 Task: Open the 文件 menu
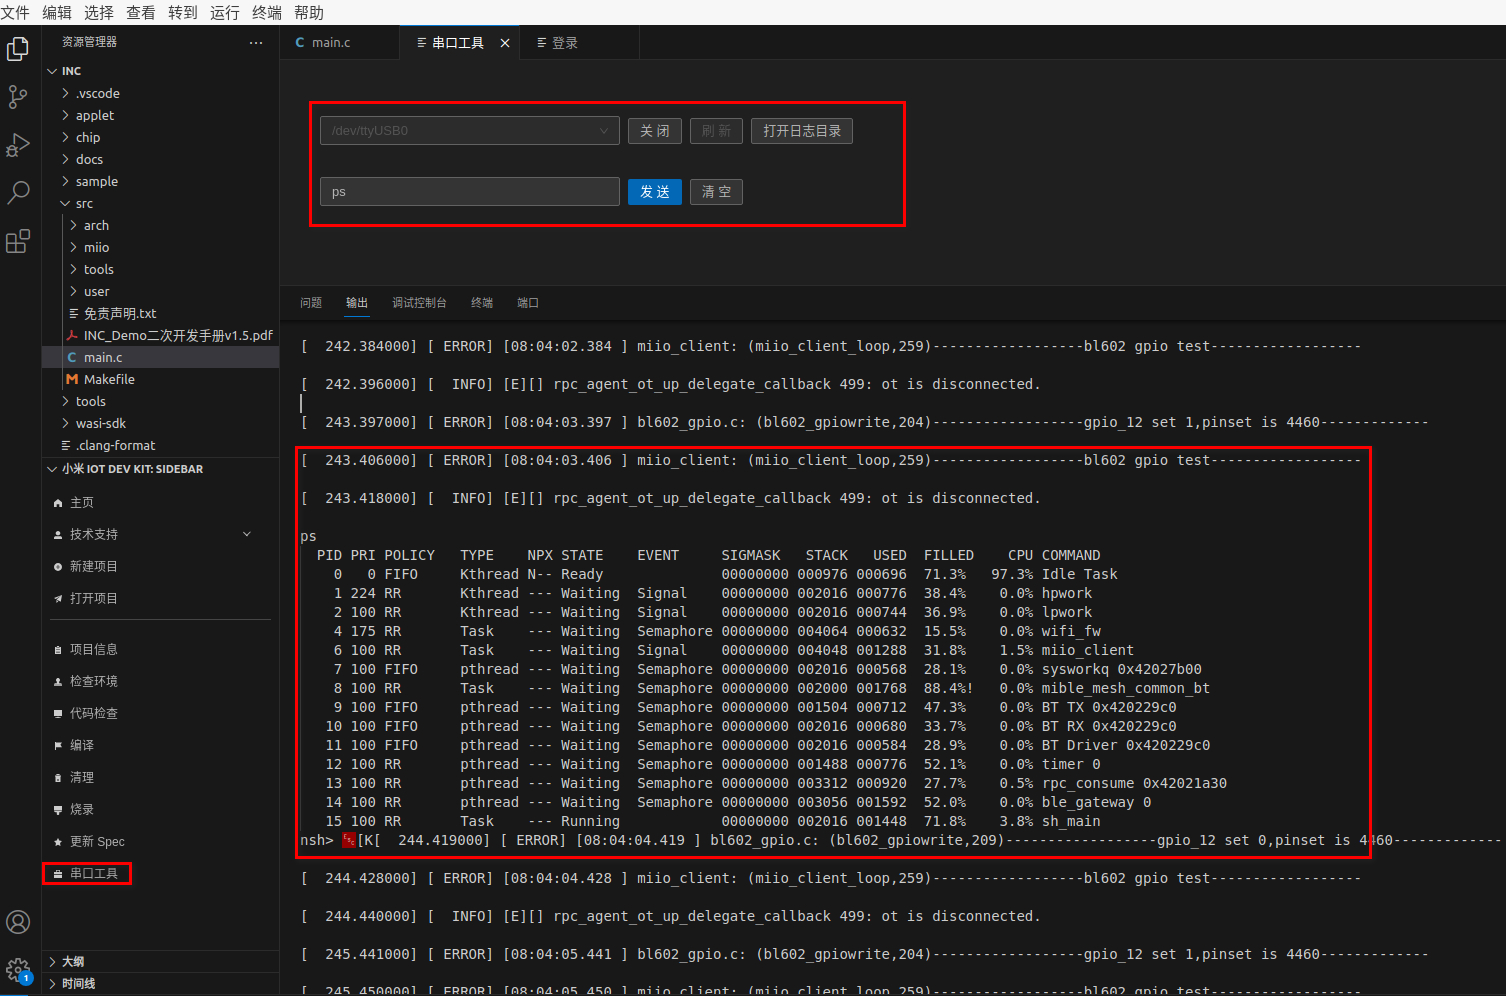coord(15,13)
